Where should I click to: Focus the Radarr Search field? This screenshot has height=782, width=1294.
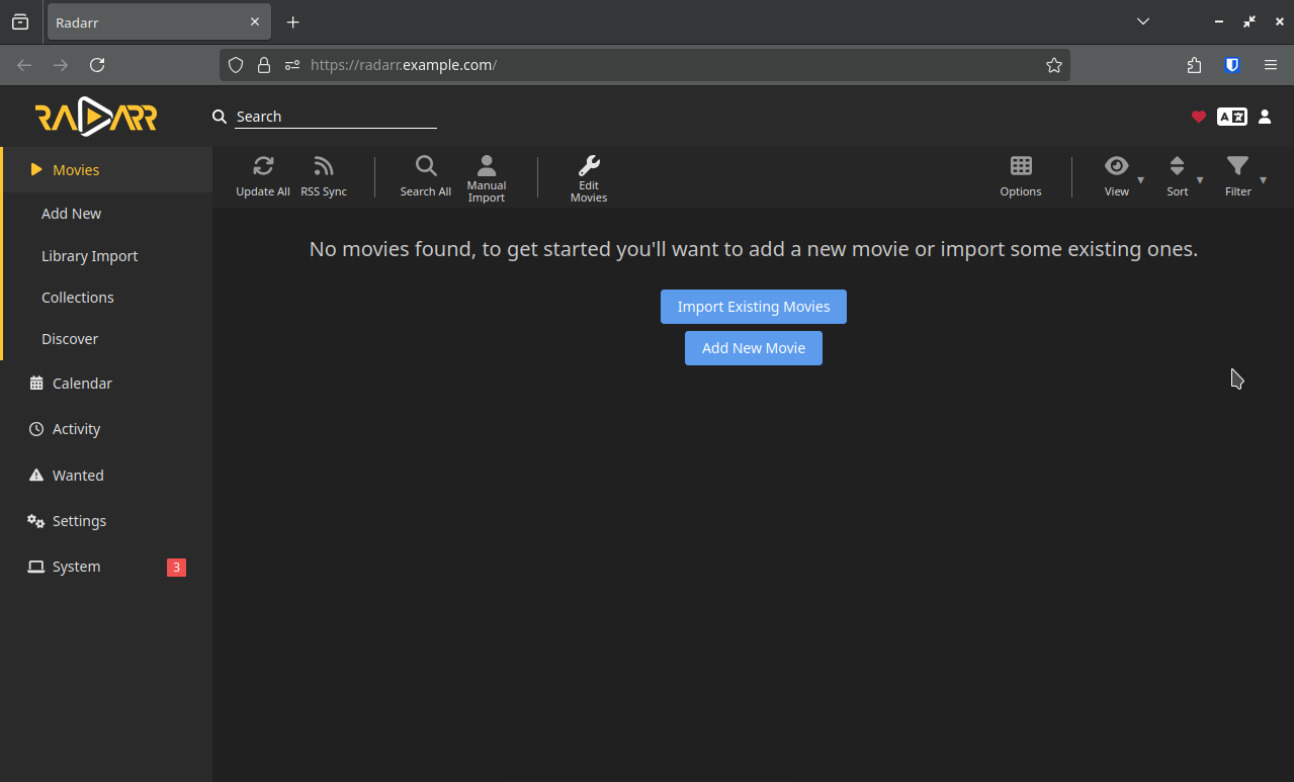[335, 117]
